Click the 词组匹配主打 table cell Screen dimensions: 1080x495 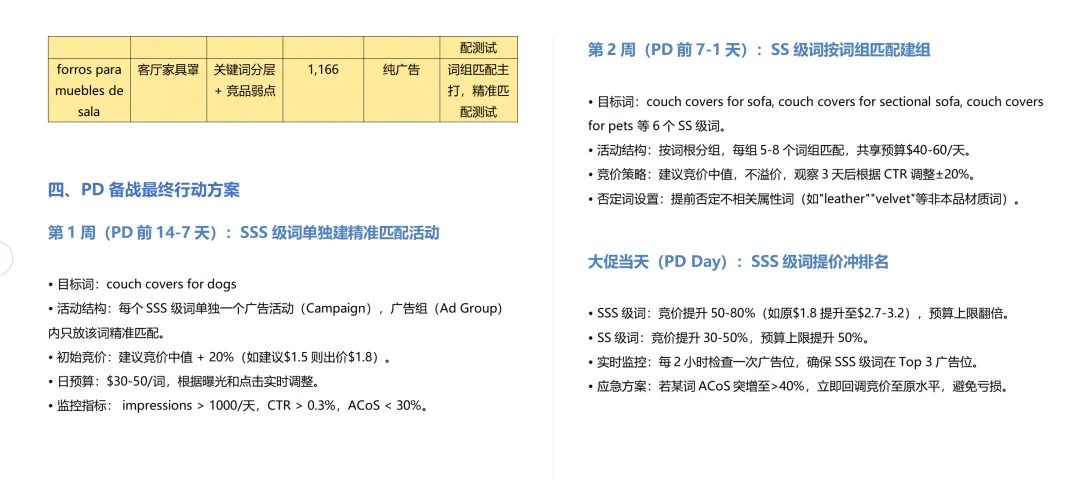tap(479, 90)
